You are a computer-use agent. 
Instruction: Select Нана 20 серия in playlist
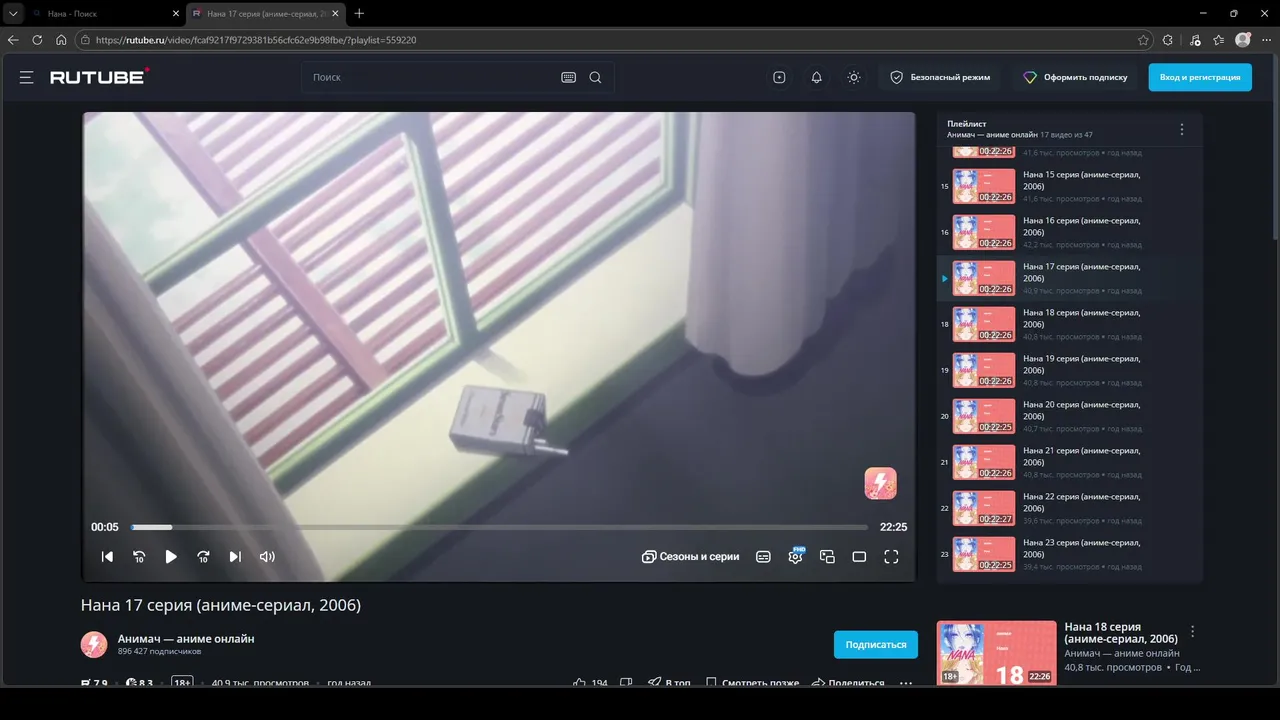[x=1069, y=416]
